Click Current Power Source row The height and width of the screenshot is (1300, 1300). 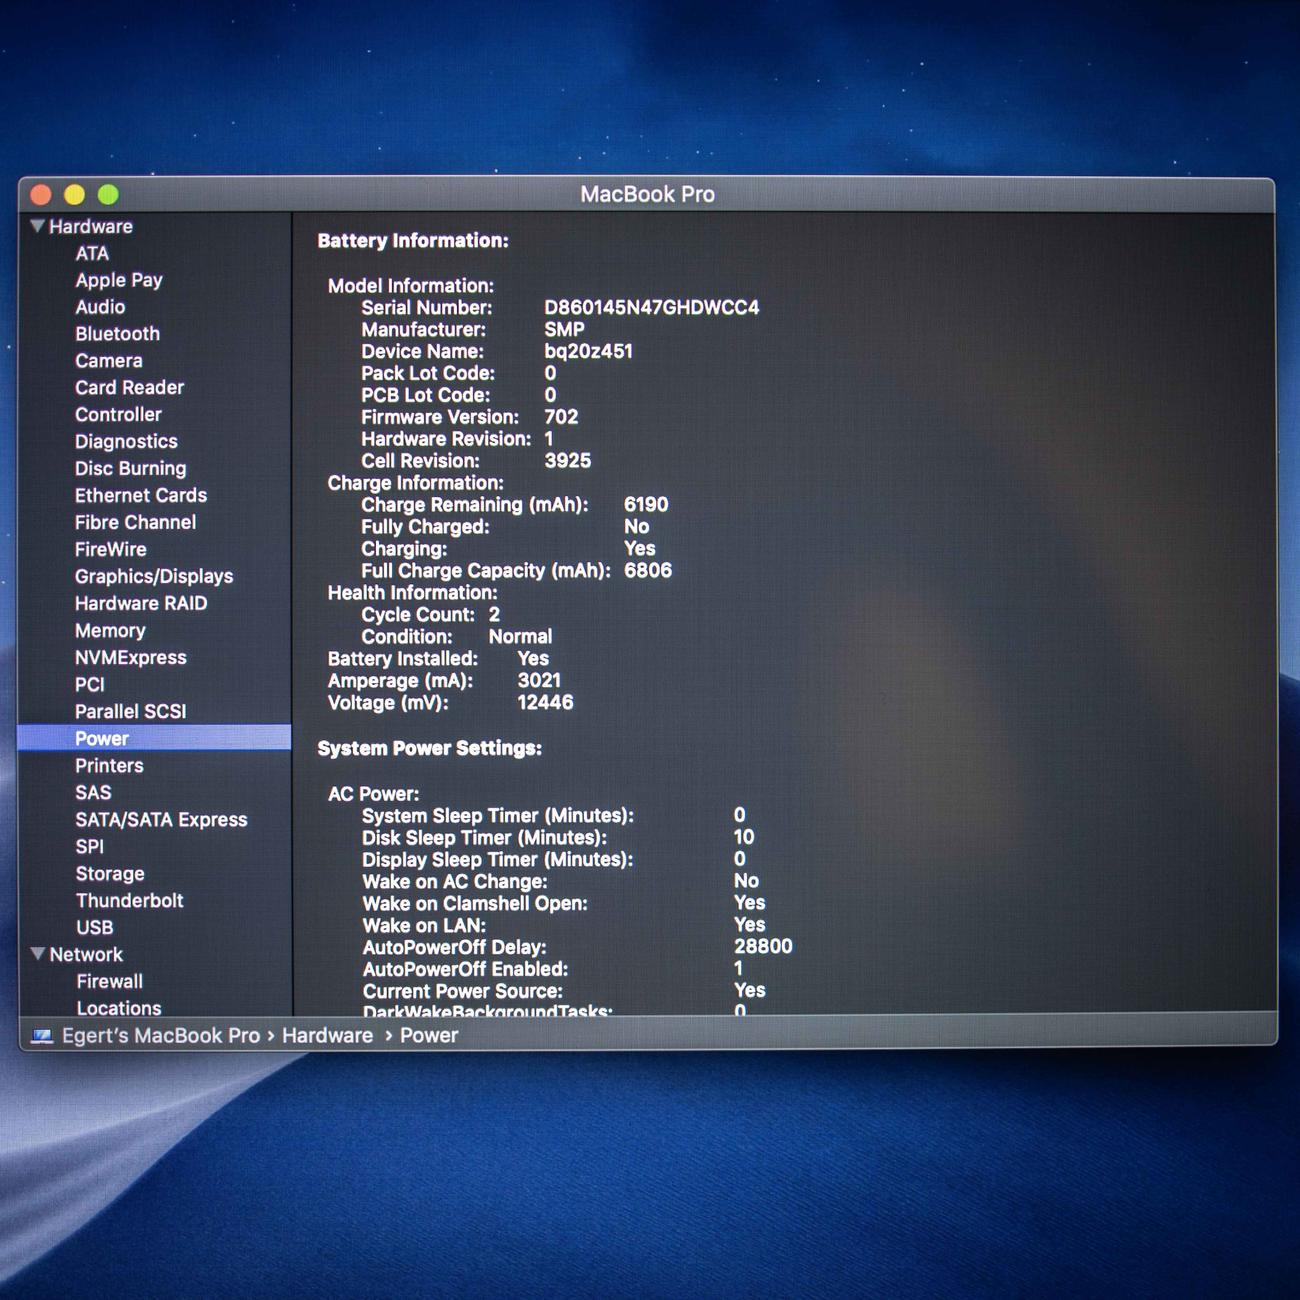click(564, 991)
